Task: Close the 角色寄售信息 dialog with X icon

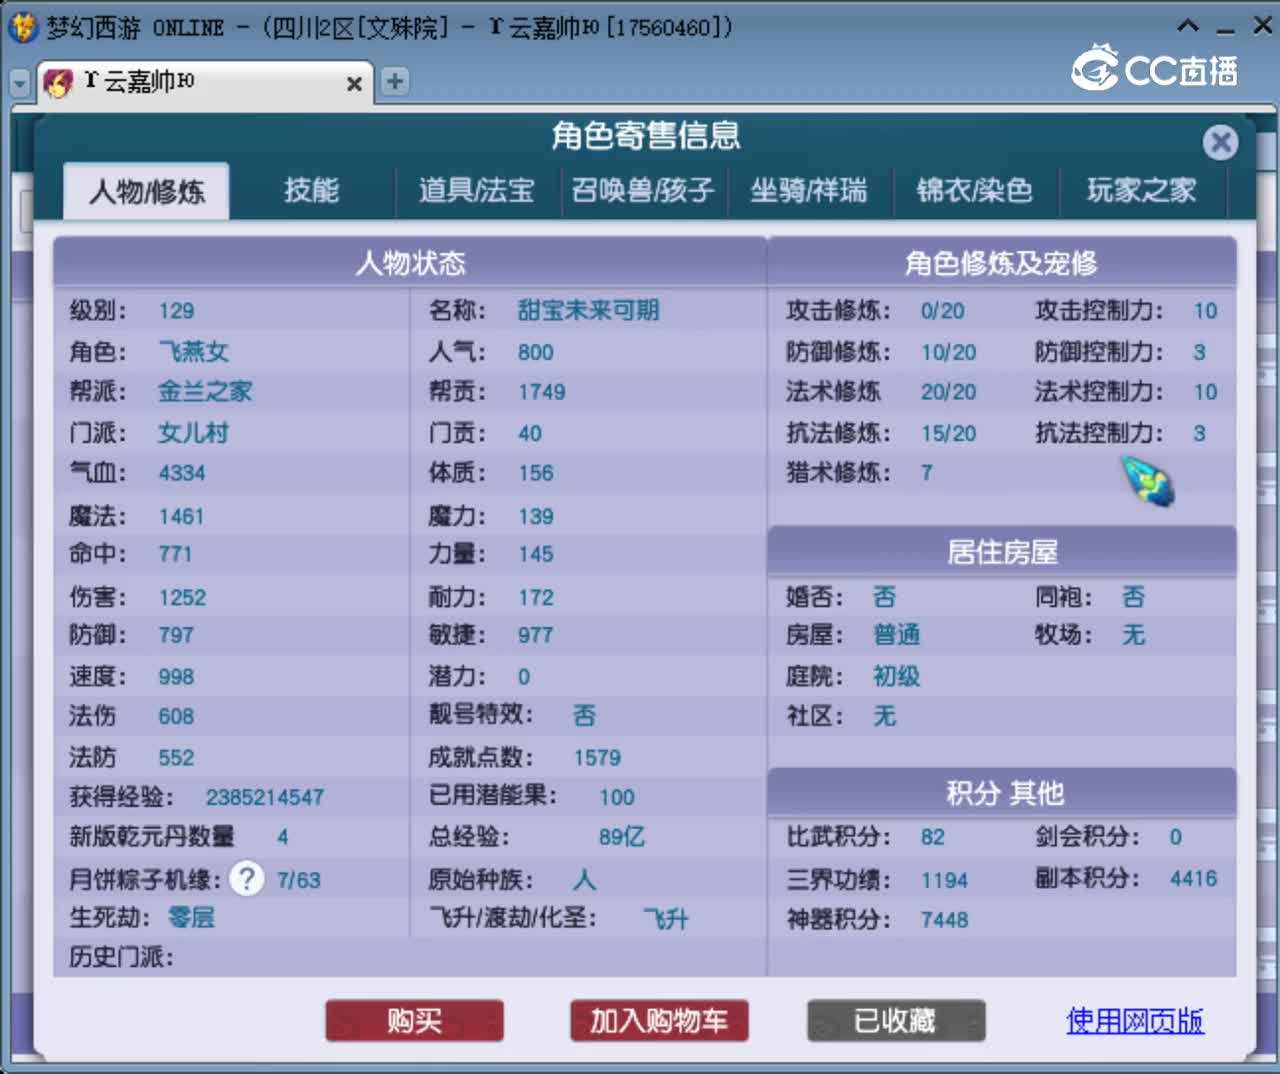Action: tap(1220, 142)
